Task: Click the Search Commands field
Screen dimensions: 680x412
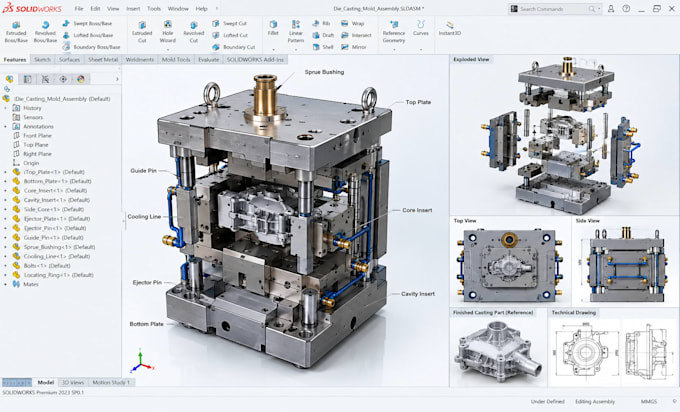Action: 555,9
